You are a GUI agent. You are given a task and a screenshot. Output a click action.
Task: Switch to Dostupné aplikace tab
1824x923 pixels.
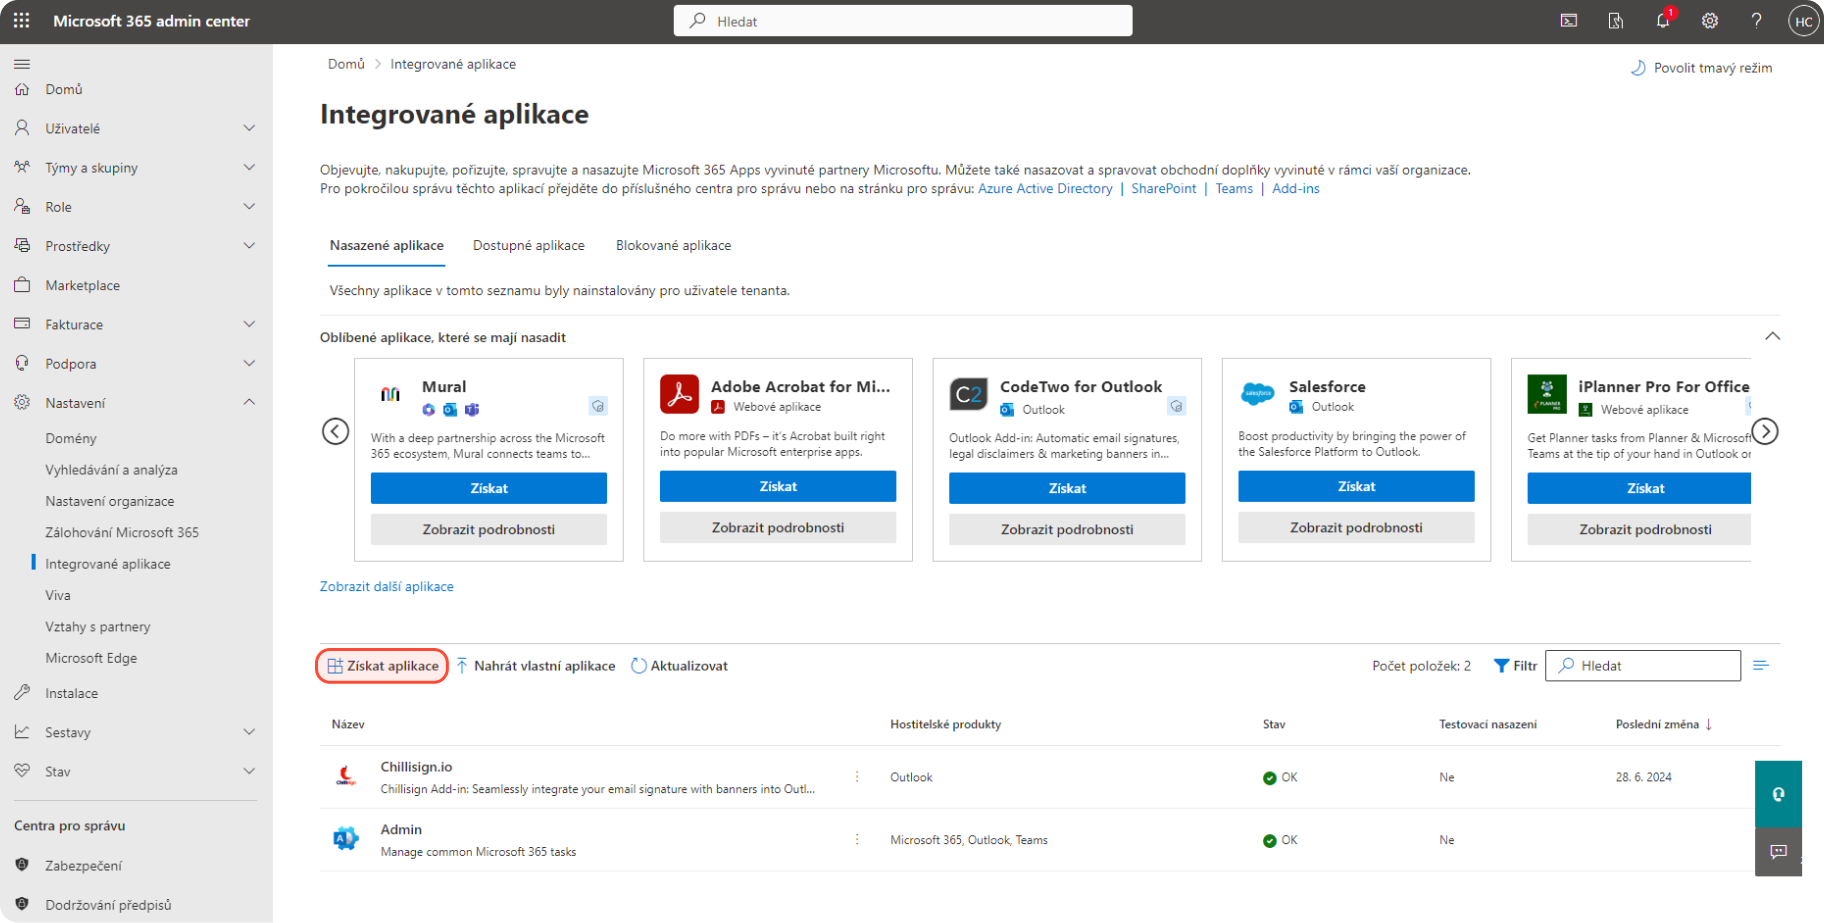(x=529, y=245)
